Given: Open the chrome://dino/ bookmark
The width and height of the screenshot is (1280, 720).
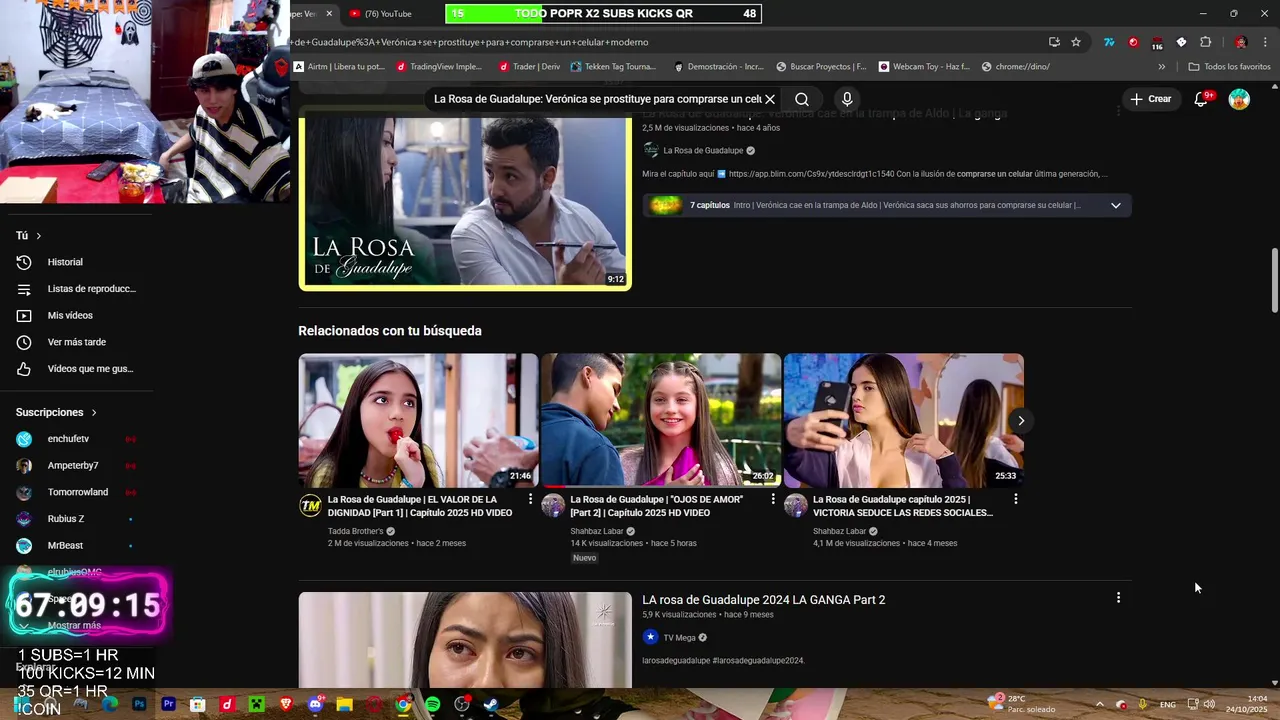Looking at the screenshot, I should [1016, 67].
